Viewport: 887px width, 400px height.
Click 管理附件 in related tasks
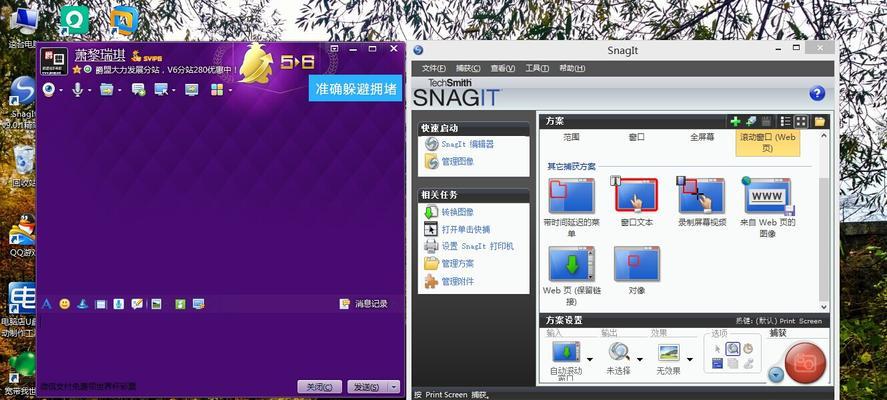pos(449,281)
